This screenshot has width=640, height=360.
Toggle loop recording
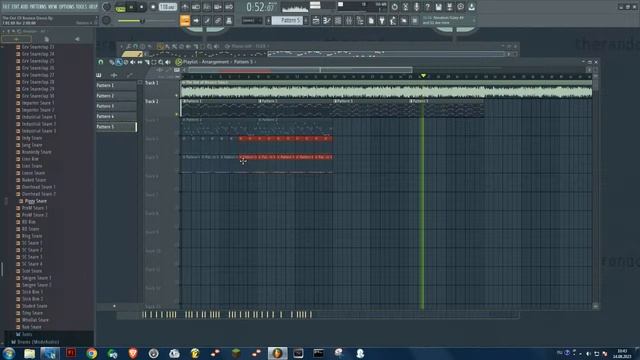click(x=229, y=7)
